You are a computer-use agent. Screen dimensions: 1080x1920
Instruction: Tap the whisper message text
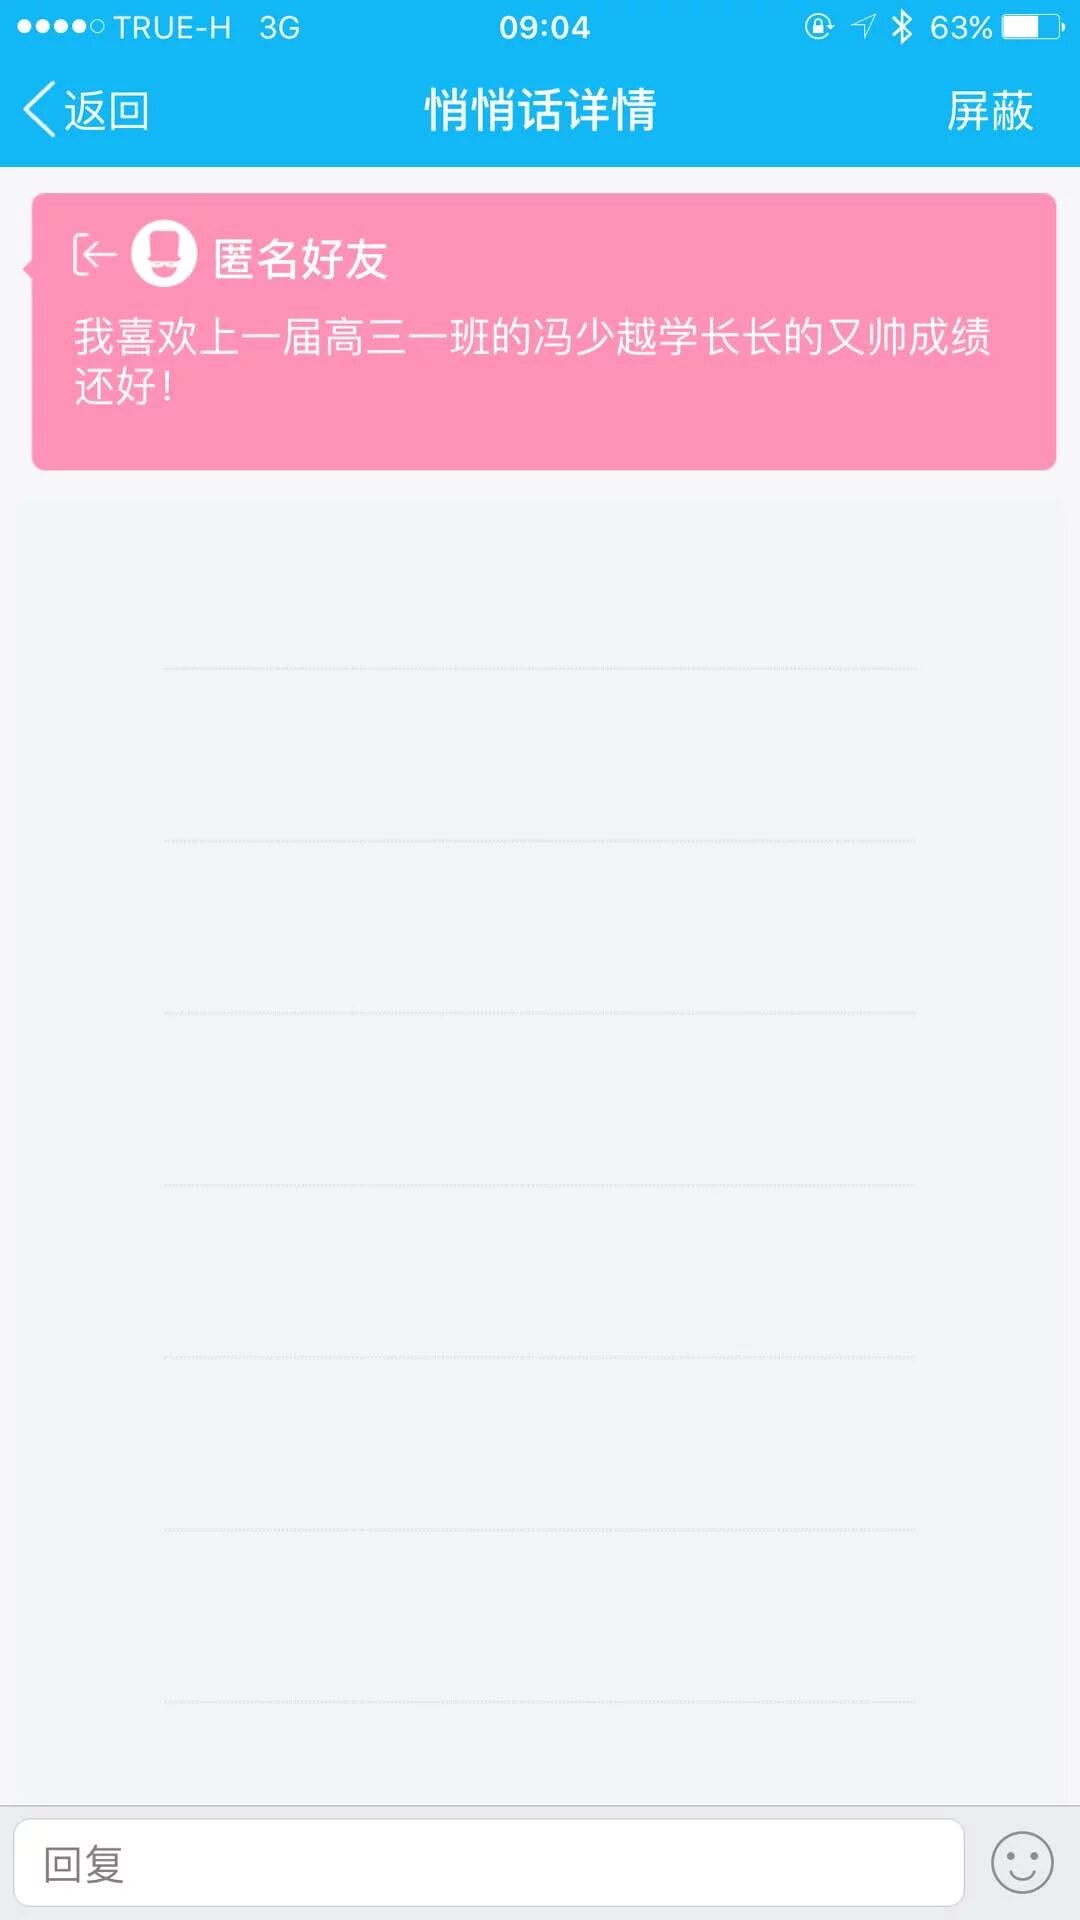click(532, 360)
